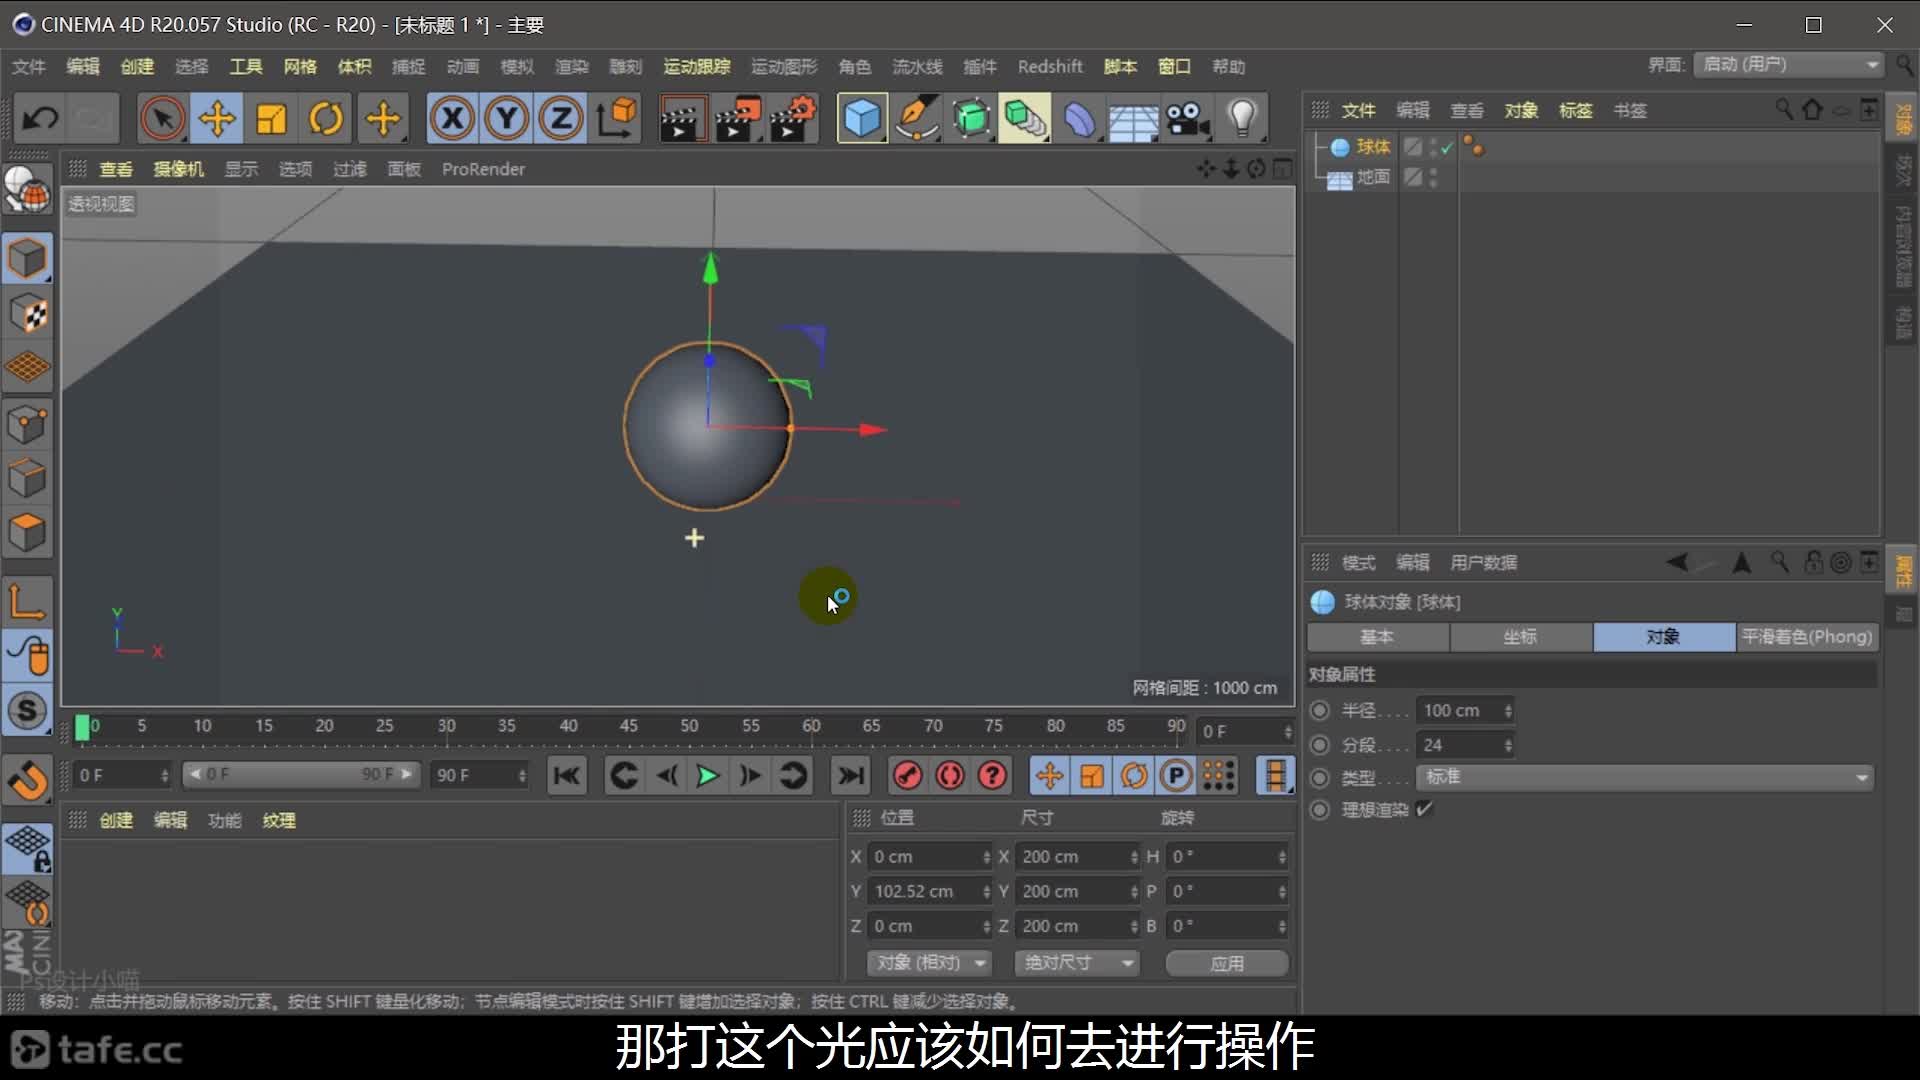Open viewport 摄像机 menu
Viewport: 1920px width, 1080px height.
178,169
